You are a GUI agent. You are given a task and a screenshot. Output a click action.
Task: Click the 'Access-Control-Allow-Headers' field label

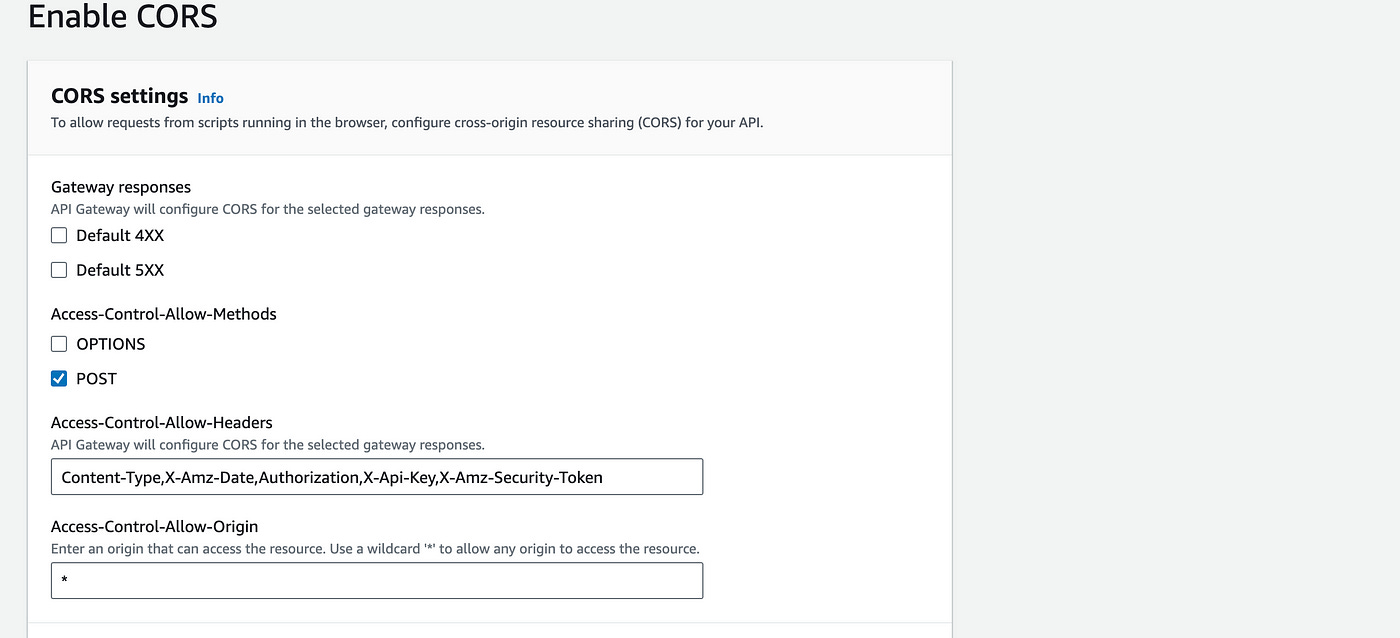pyautogui.click(x=162, y=423)
